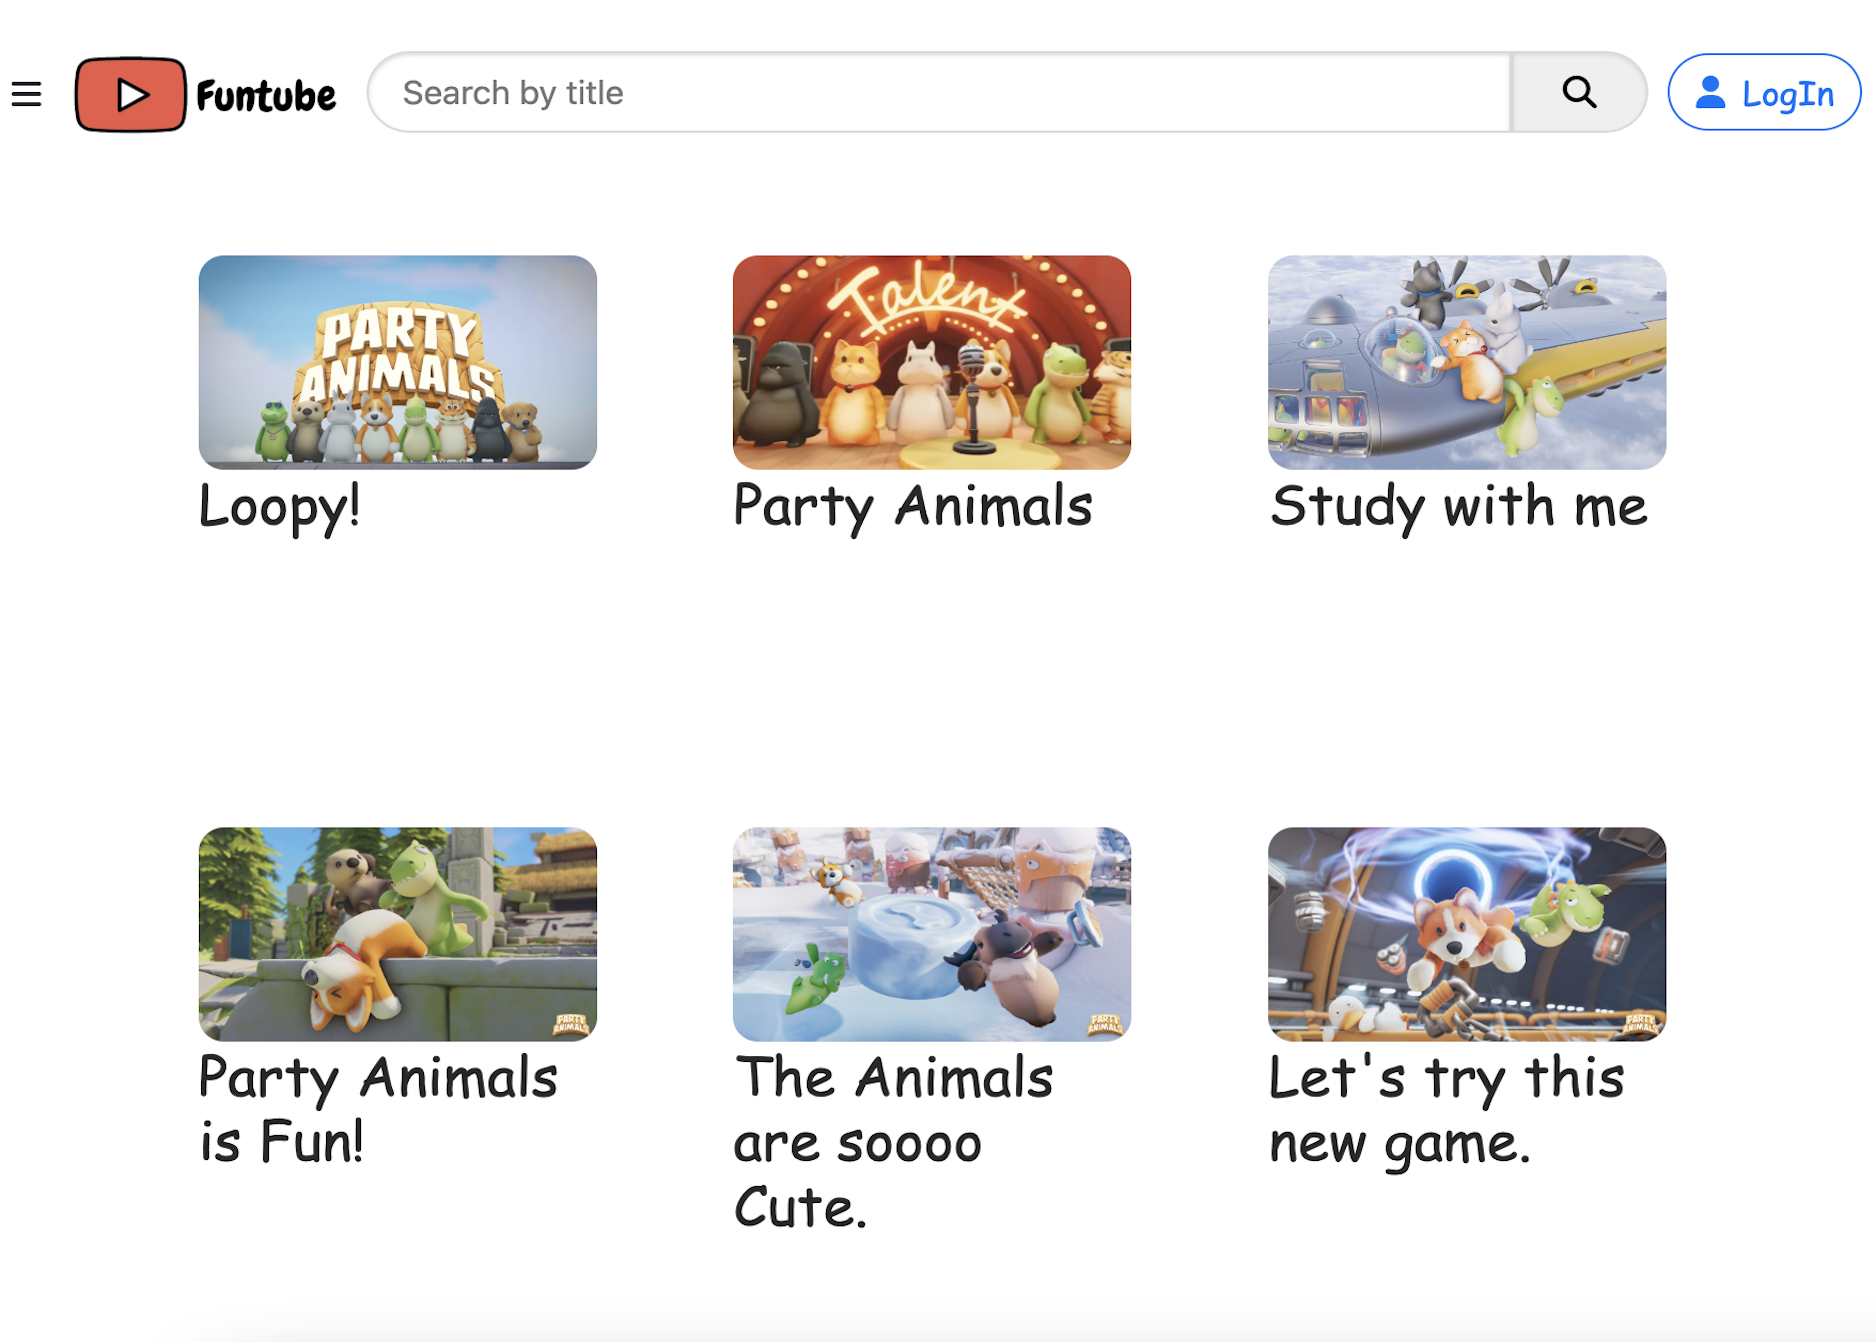Screen dimensions: 1876x1342
Task: Open the snowy ice arena video thumbnail
Action: [x=931, y=934]
